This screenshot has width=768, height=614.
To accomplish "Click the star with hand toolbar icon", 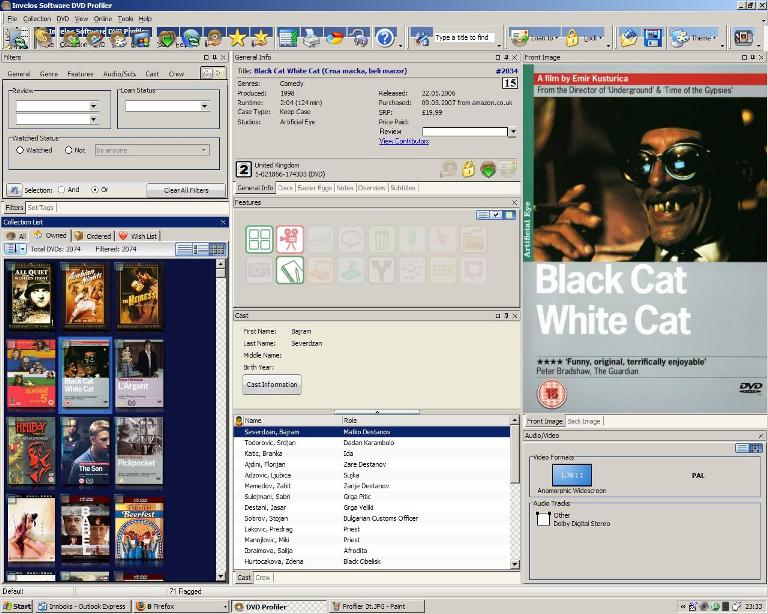I will pyautogui.click(x=261, y=38).
